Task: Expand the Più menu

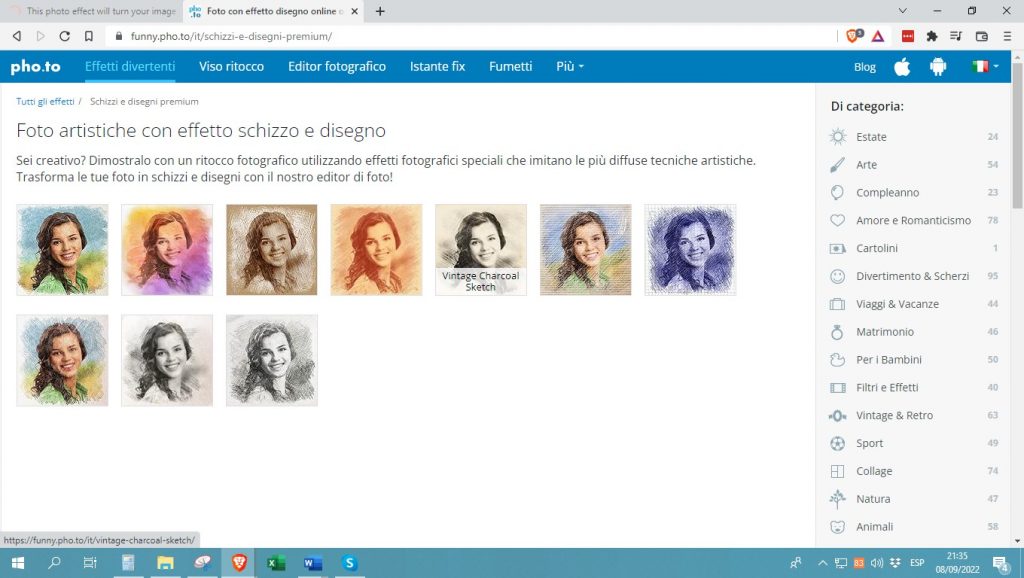Action: (567, 66)
